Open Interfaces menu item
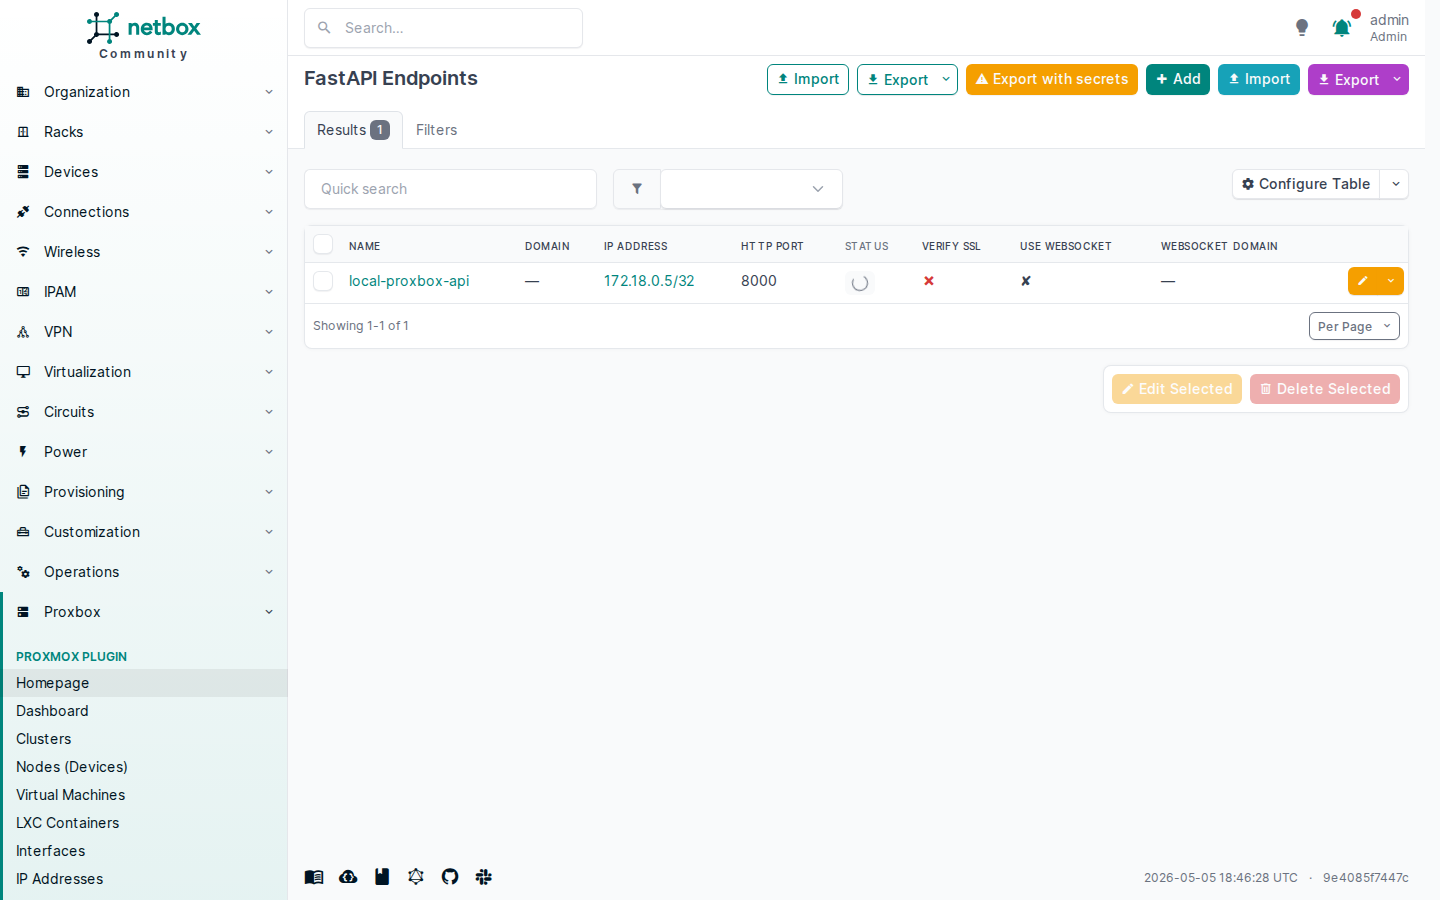The height and width of the screenshot is (900, 1440). [x=144, y=851]
